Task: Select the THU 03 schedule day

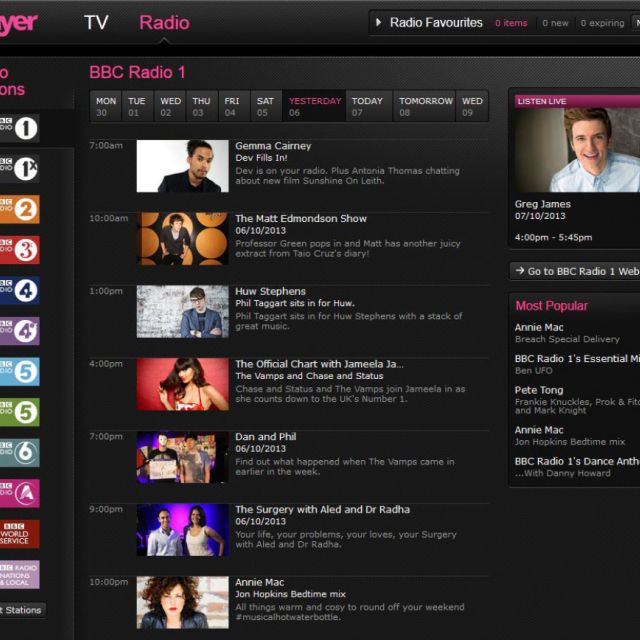Action: (x=202, y=106)
